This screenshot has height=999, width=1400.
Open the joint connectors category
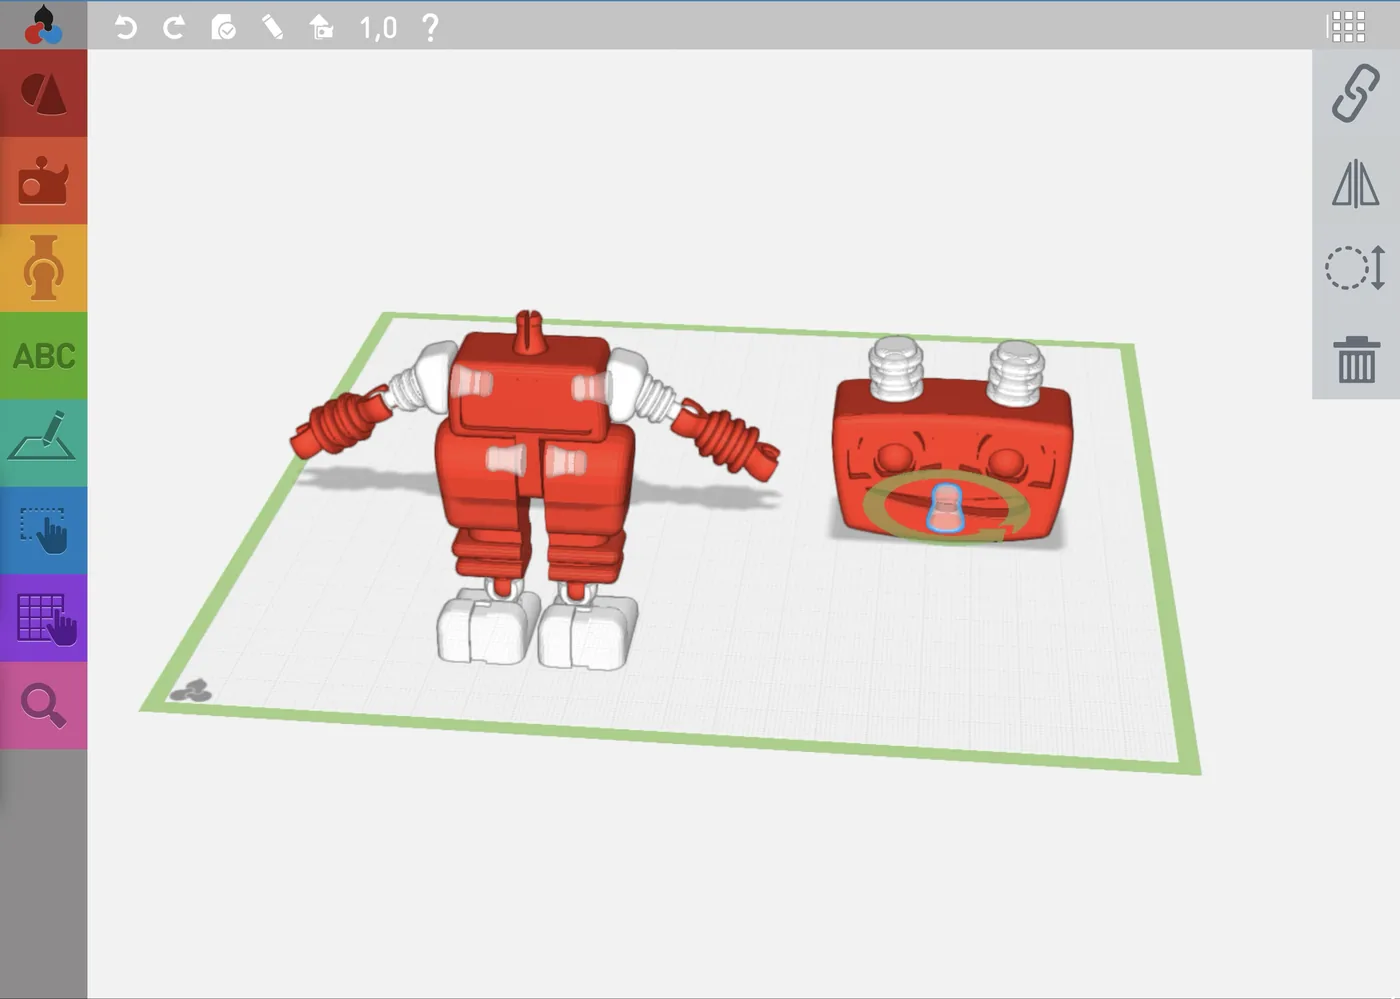pyautogui.click(x=43, y=268)
